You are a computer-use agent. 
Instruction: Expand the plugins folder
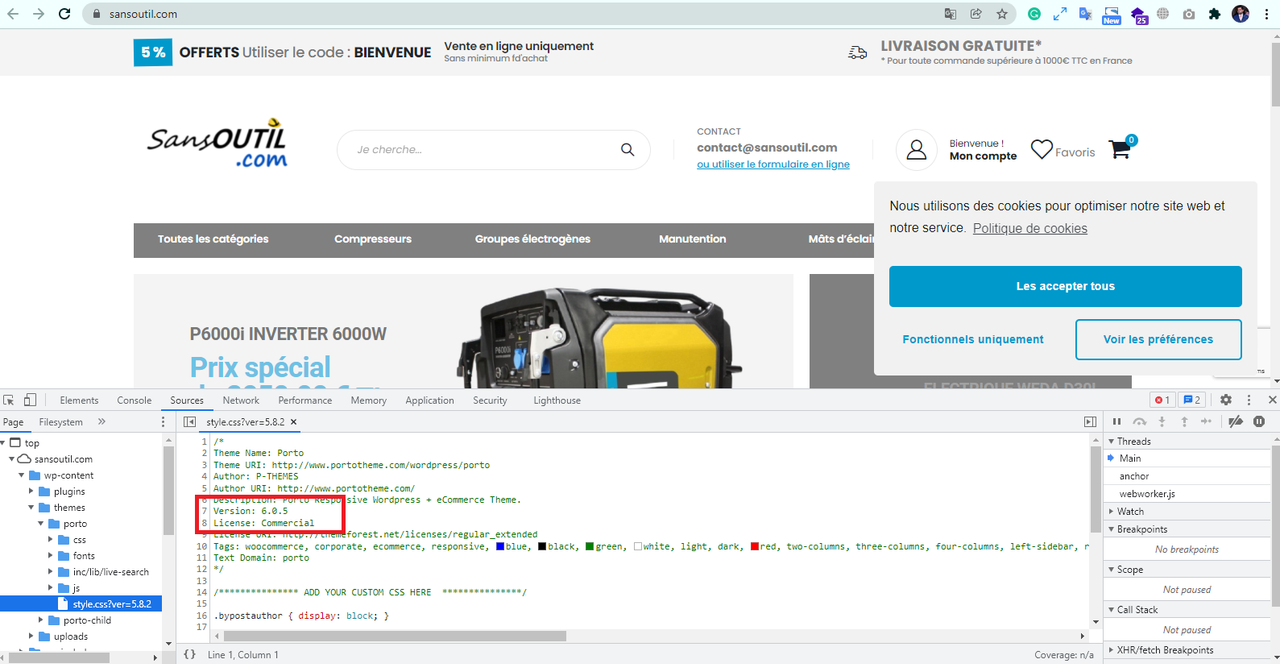(32, 491)
